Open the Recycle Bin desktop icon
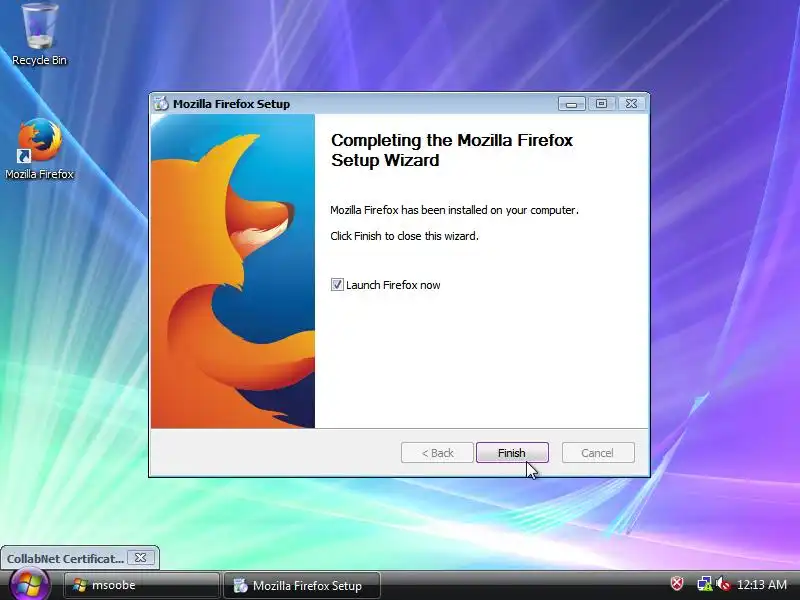Image resolution: width=800 pixels, height=600 pixels. (x=39, y=34)
